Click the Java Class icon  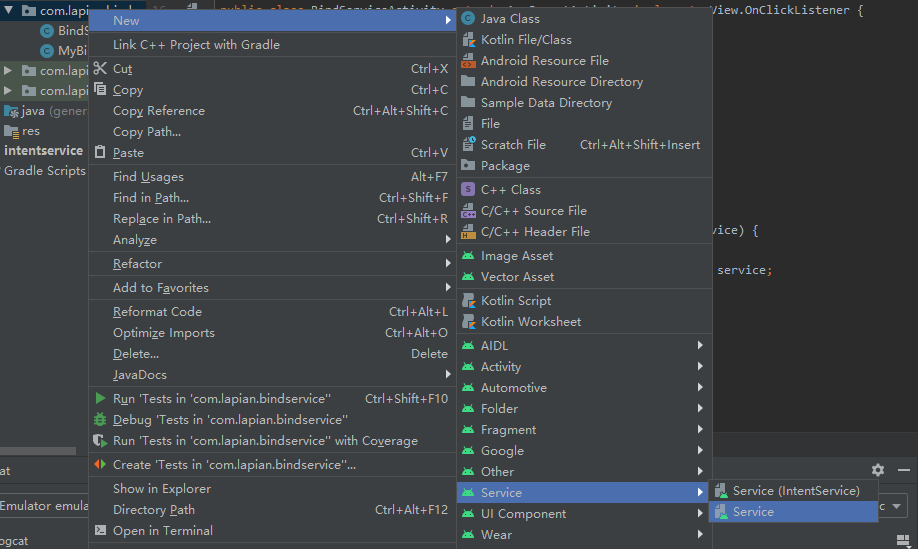tap(468, 19)
